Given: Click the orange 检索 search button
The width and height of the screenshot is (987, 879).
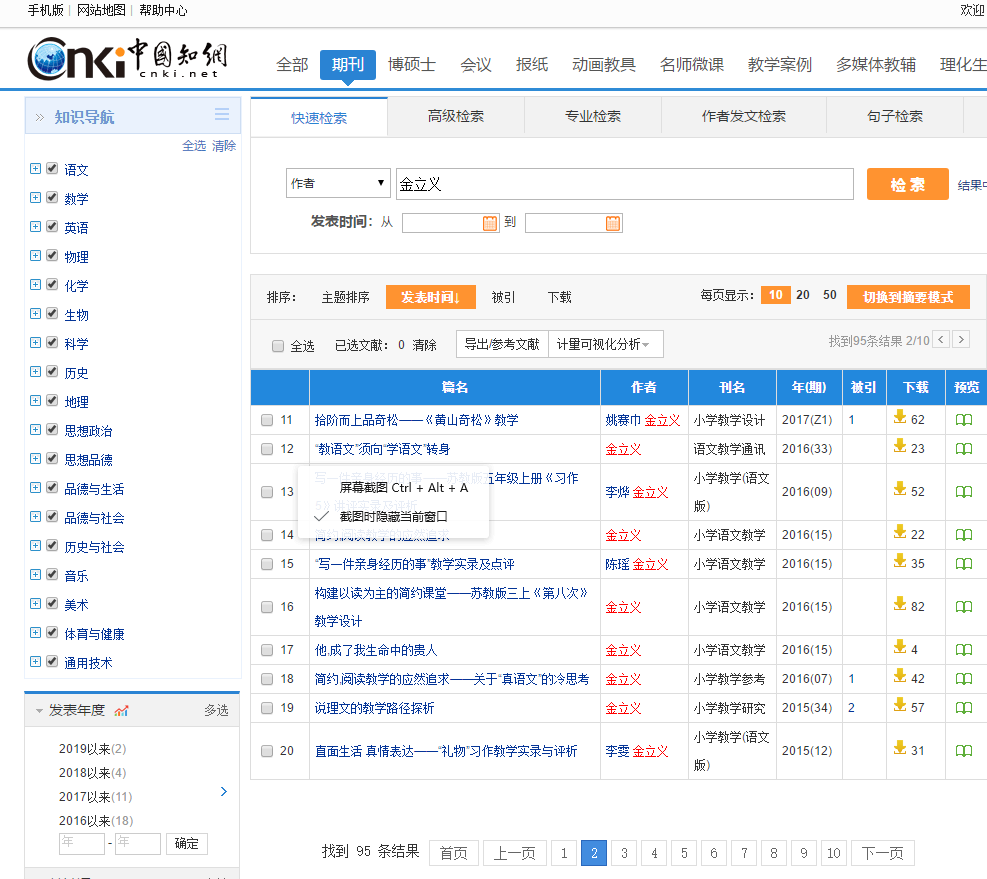Looking at the screenshot, I should coord(907,184).
